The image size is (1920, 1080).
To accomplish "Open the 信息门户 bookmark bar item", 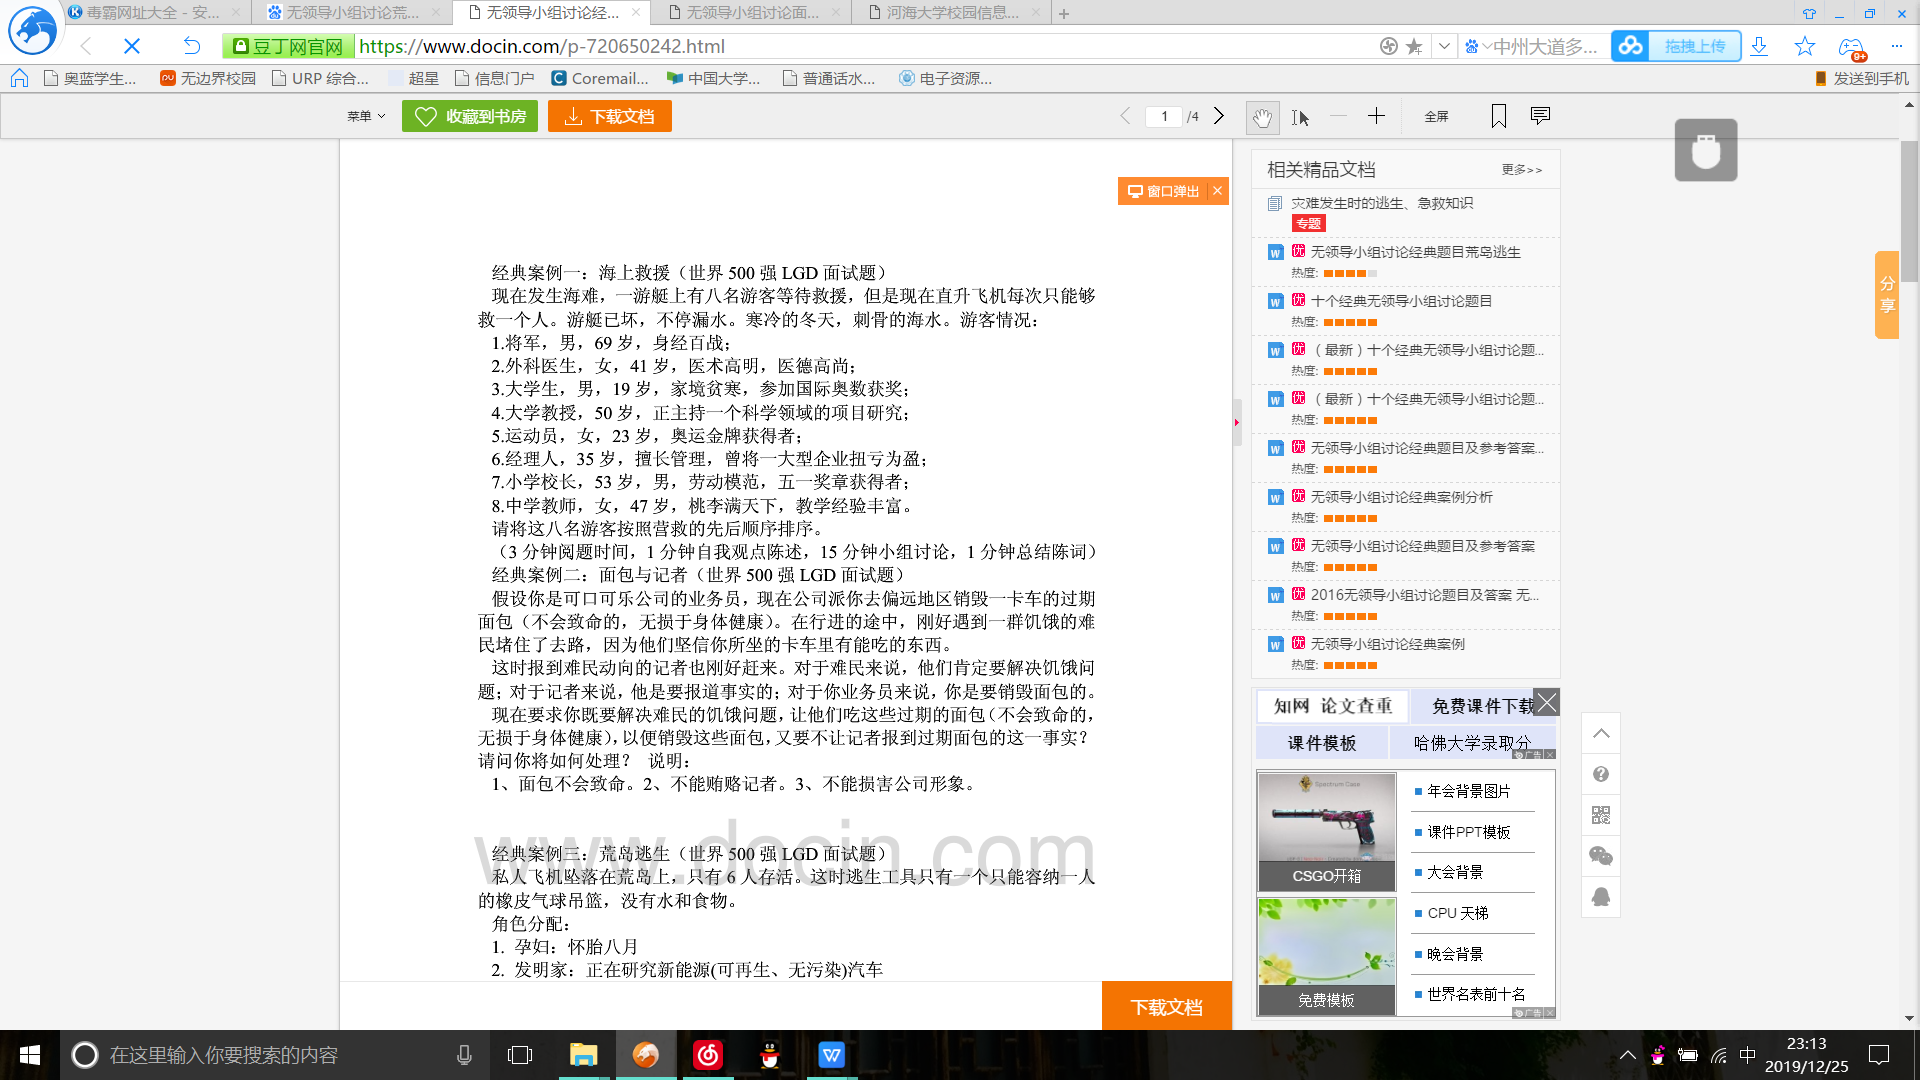I will pos(495,78).
